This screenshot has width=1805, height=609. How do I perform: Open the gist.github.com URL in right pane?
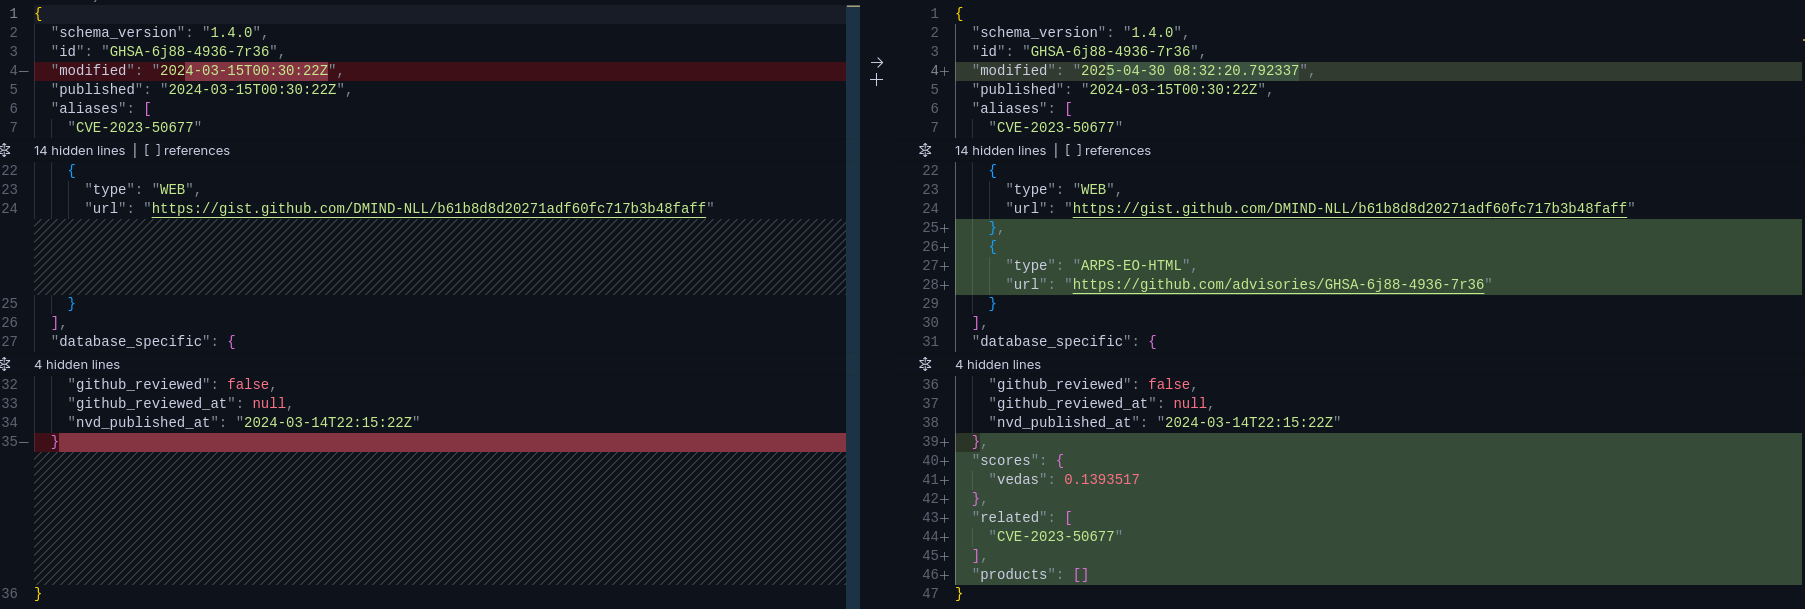coord(1349,209)
